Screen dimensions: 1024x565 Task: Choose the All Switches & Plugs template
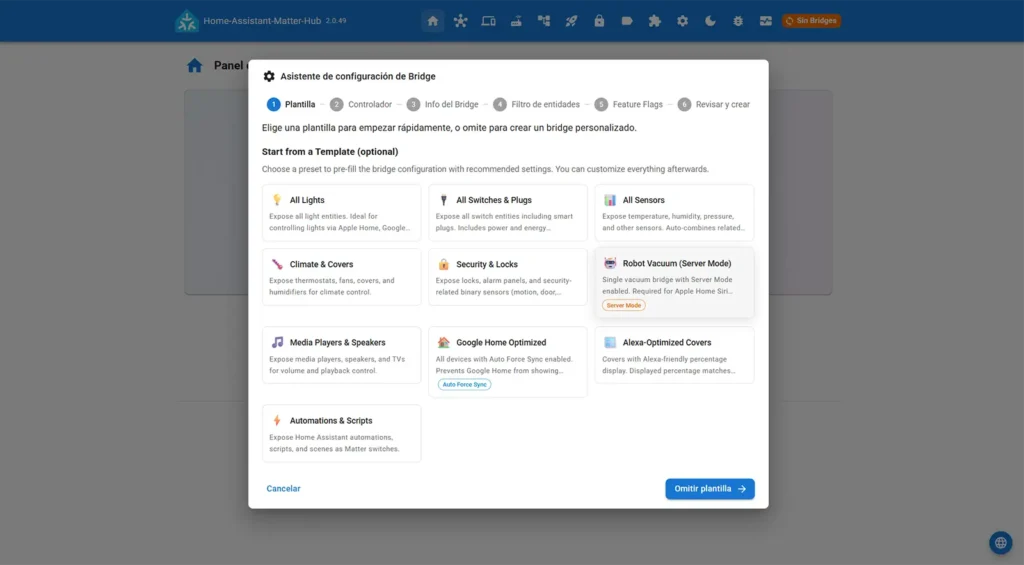[x=507, y=213]
